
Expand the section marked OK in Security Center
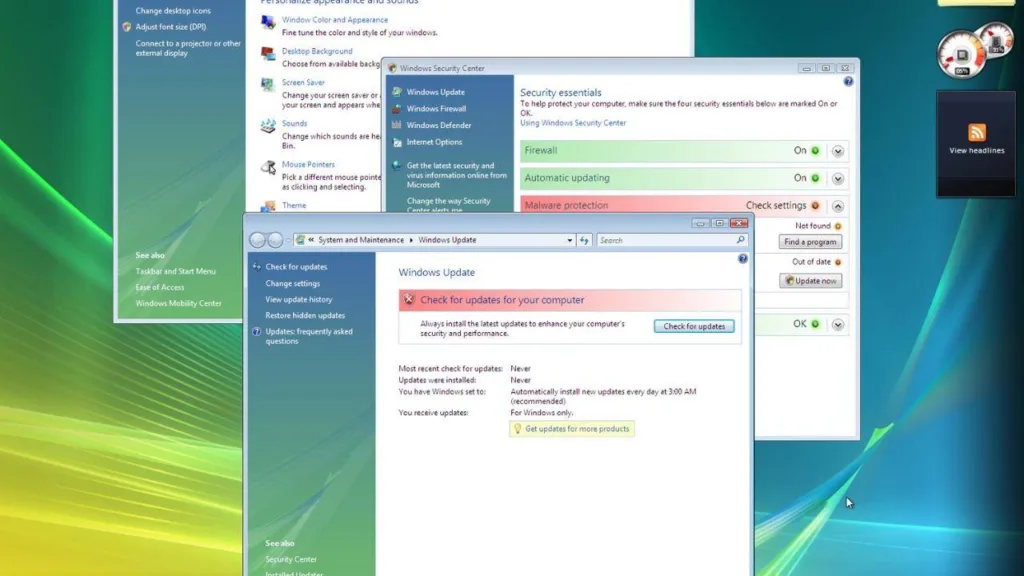[x=837, y=325]
